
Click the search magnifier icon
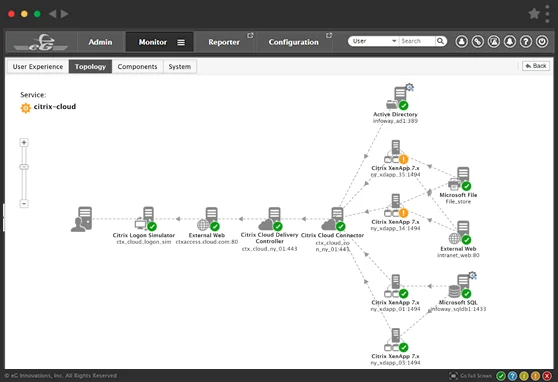tap(440, 41)
